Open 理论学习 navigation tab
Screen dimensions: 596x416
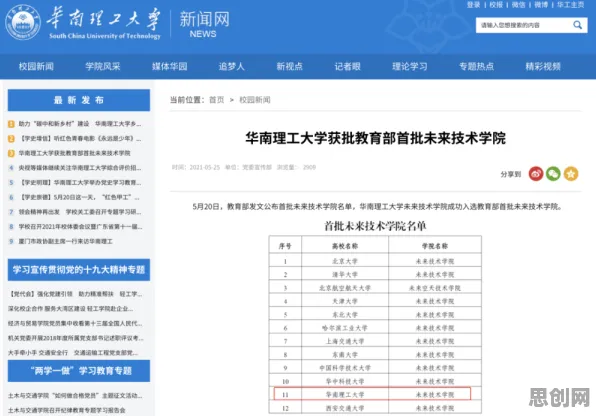pyautogui.click(x=410, y=67)
